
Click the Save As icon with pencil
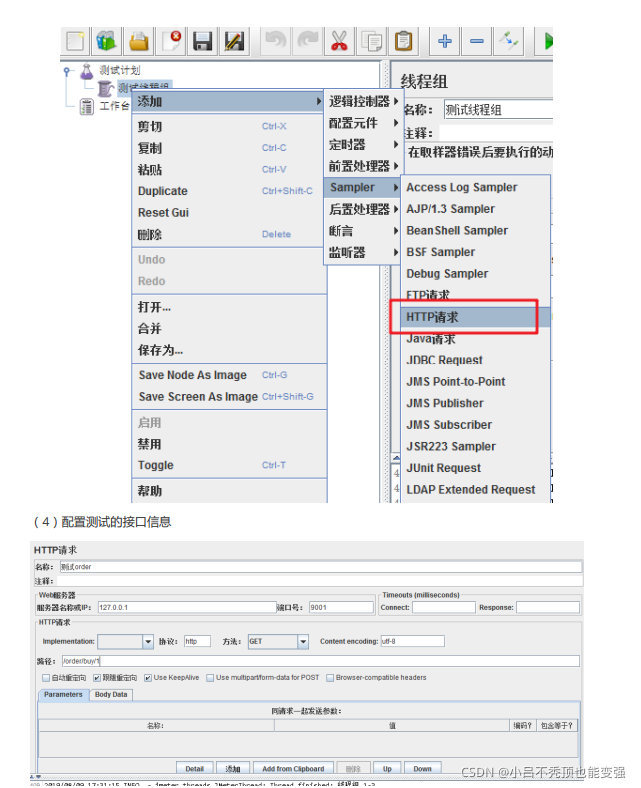(234, 41)
